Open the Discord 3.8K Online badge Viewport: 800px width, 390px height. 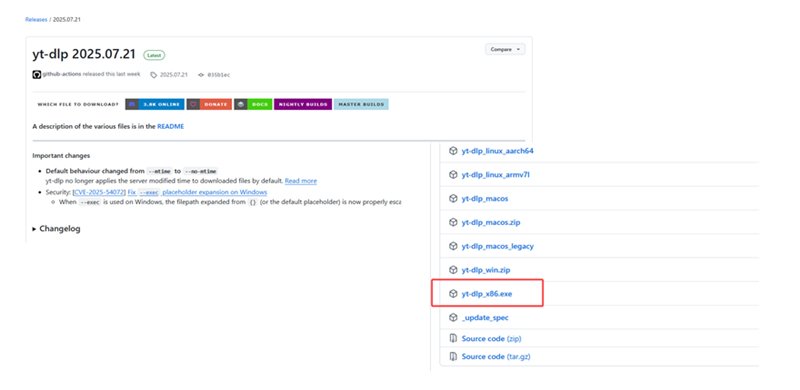click(x=155, y=104)
